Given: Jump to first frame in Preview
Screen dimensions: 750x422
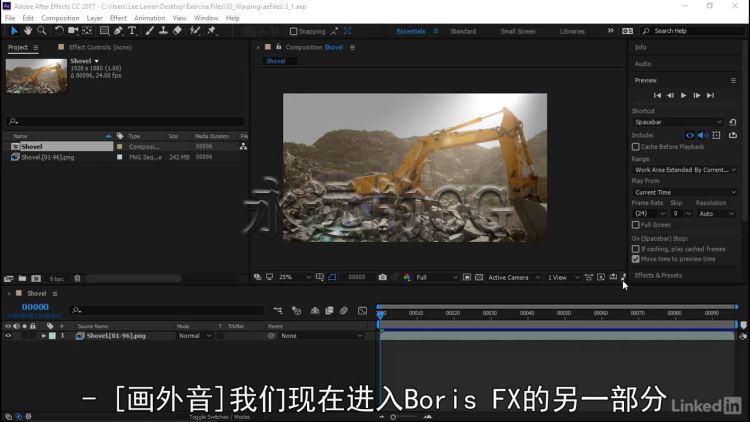Looking at the screenshot, I should (657, 96).
